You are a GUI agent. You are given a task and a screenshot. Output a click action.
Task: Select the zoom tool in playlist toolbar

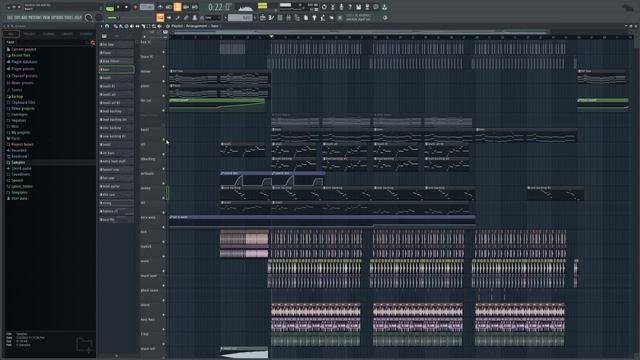tap(154, 26)
